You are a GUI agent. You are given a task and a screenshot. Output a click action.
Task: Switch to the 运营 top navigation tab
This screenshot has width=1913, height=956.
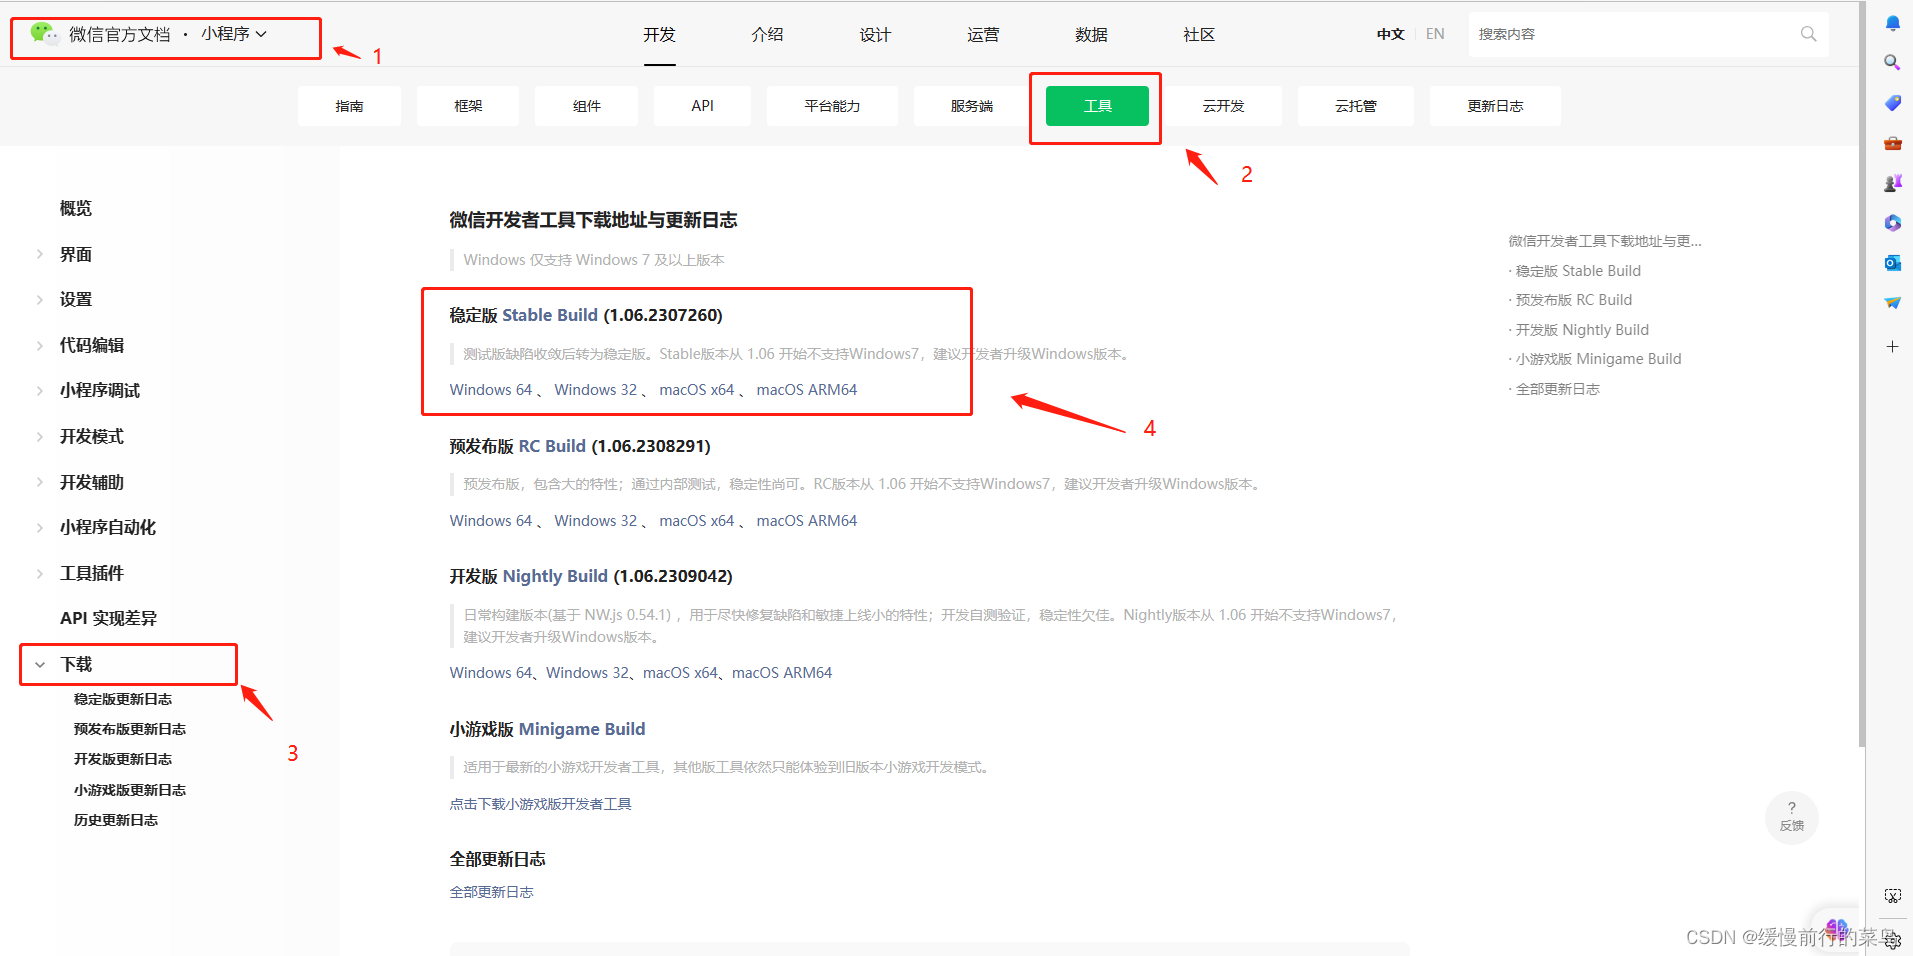click(x=983, y=34)
